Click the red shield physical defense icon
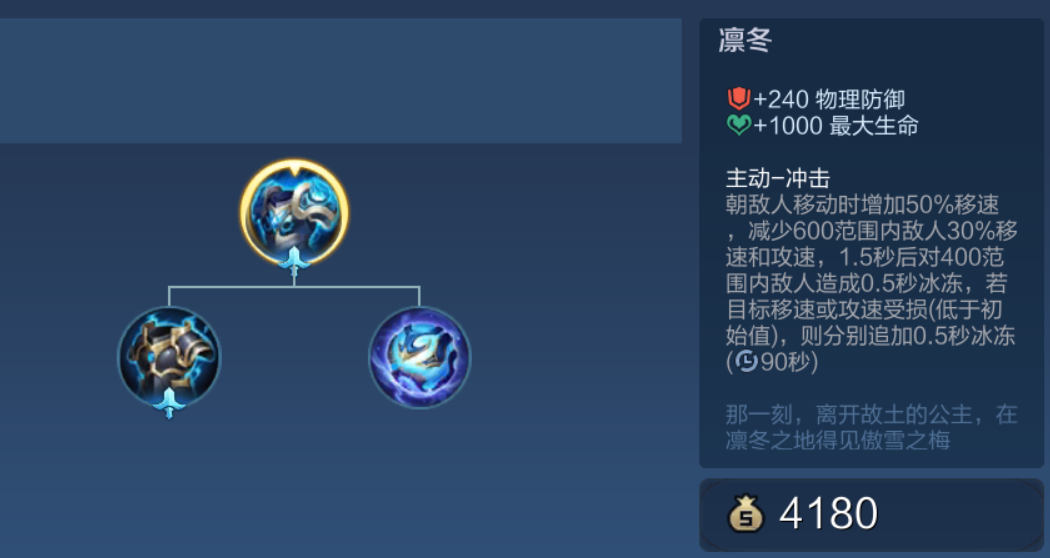 pos(739,99)
